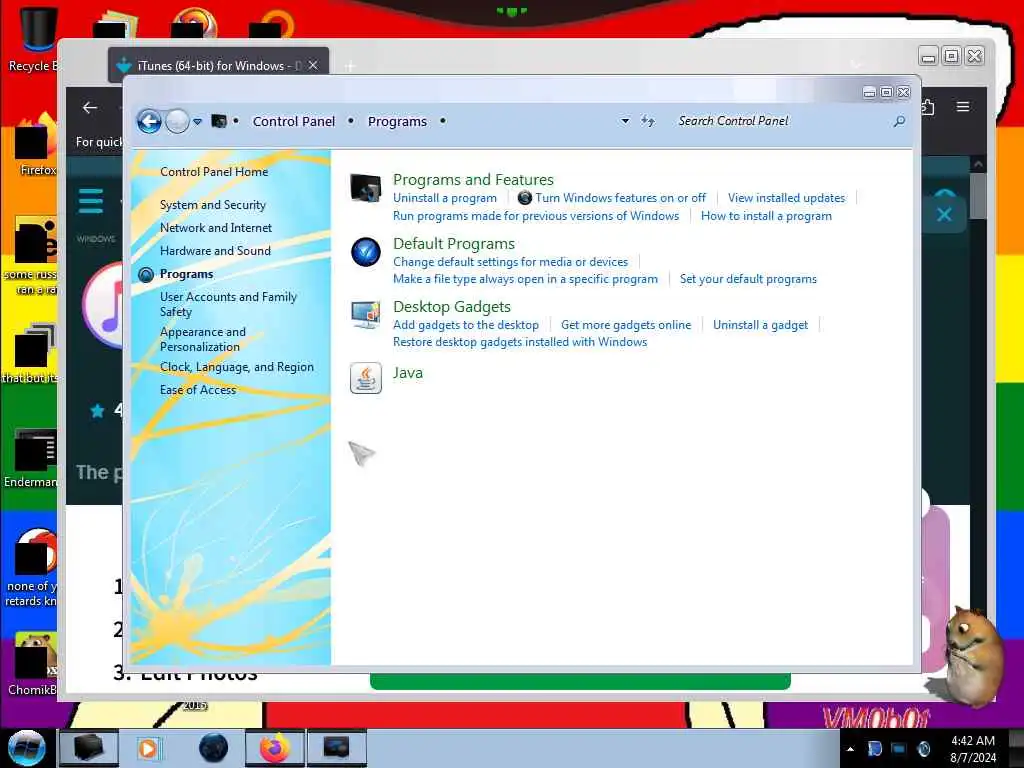Image resolution: width=1024 pixels, height=768 pixels.
Task: Click the Control Panel icon in address bar
Action: [x=219, y=121]
